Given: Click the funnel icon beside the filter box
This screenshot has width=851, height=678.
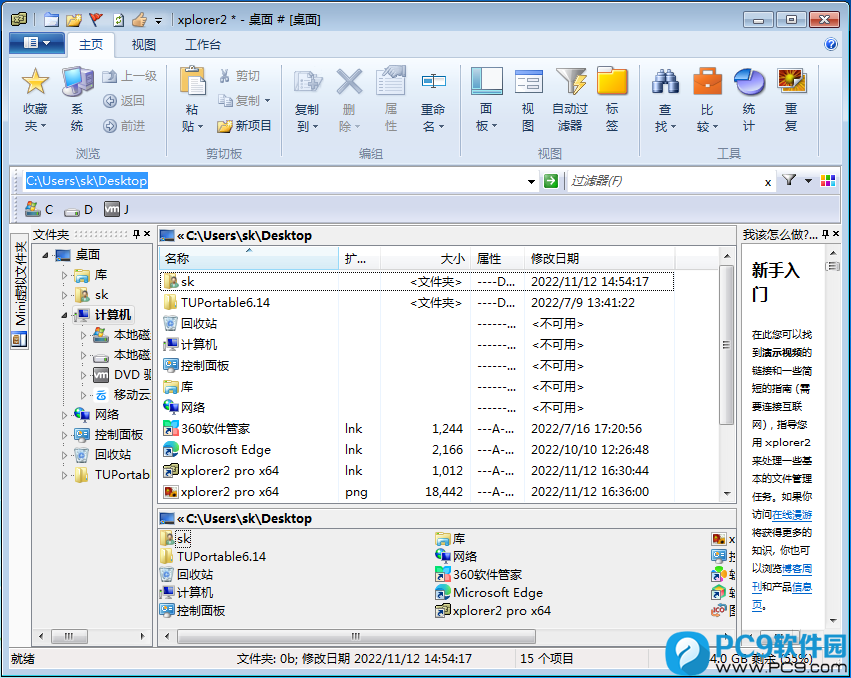Looking at the screenshot, I should (789, 180).
